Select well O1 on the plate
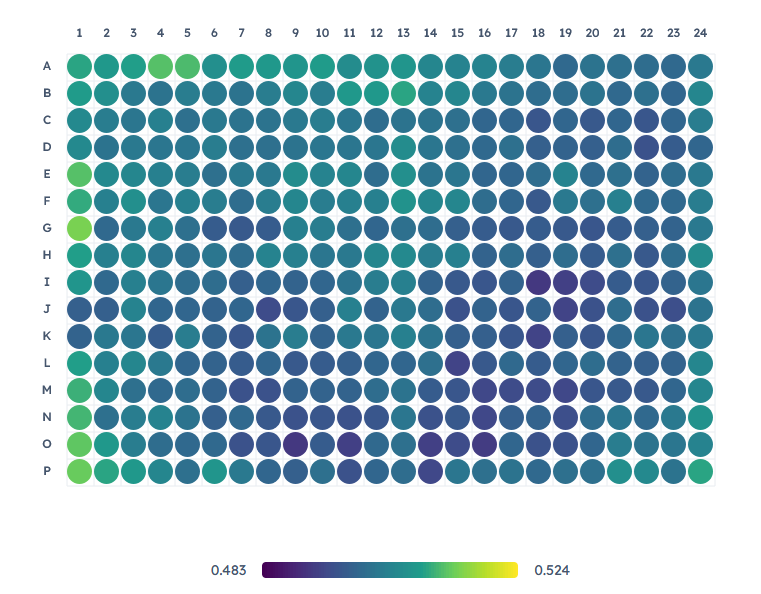This screenshot has width=761, height=594. (x=80, y=444)
